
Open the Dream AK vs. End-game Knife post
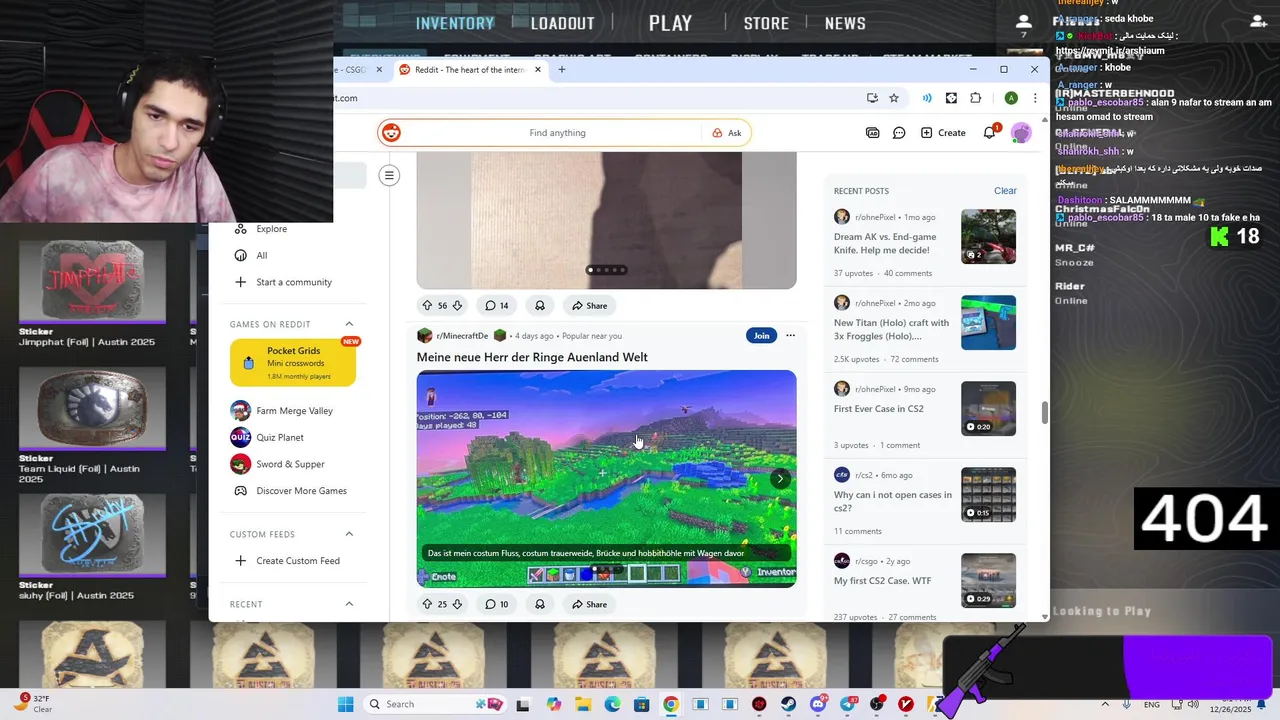(884, 243)
